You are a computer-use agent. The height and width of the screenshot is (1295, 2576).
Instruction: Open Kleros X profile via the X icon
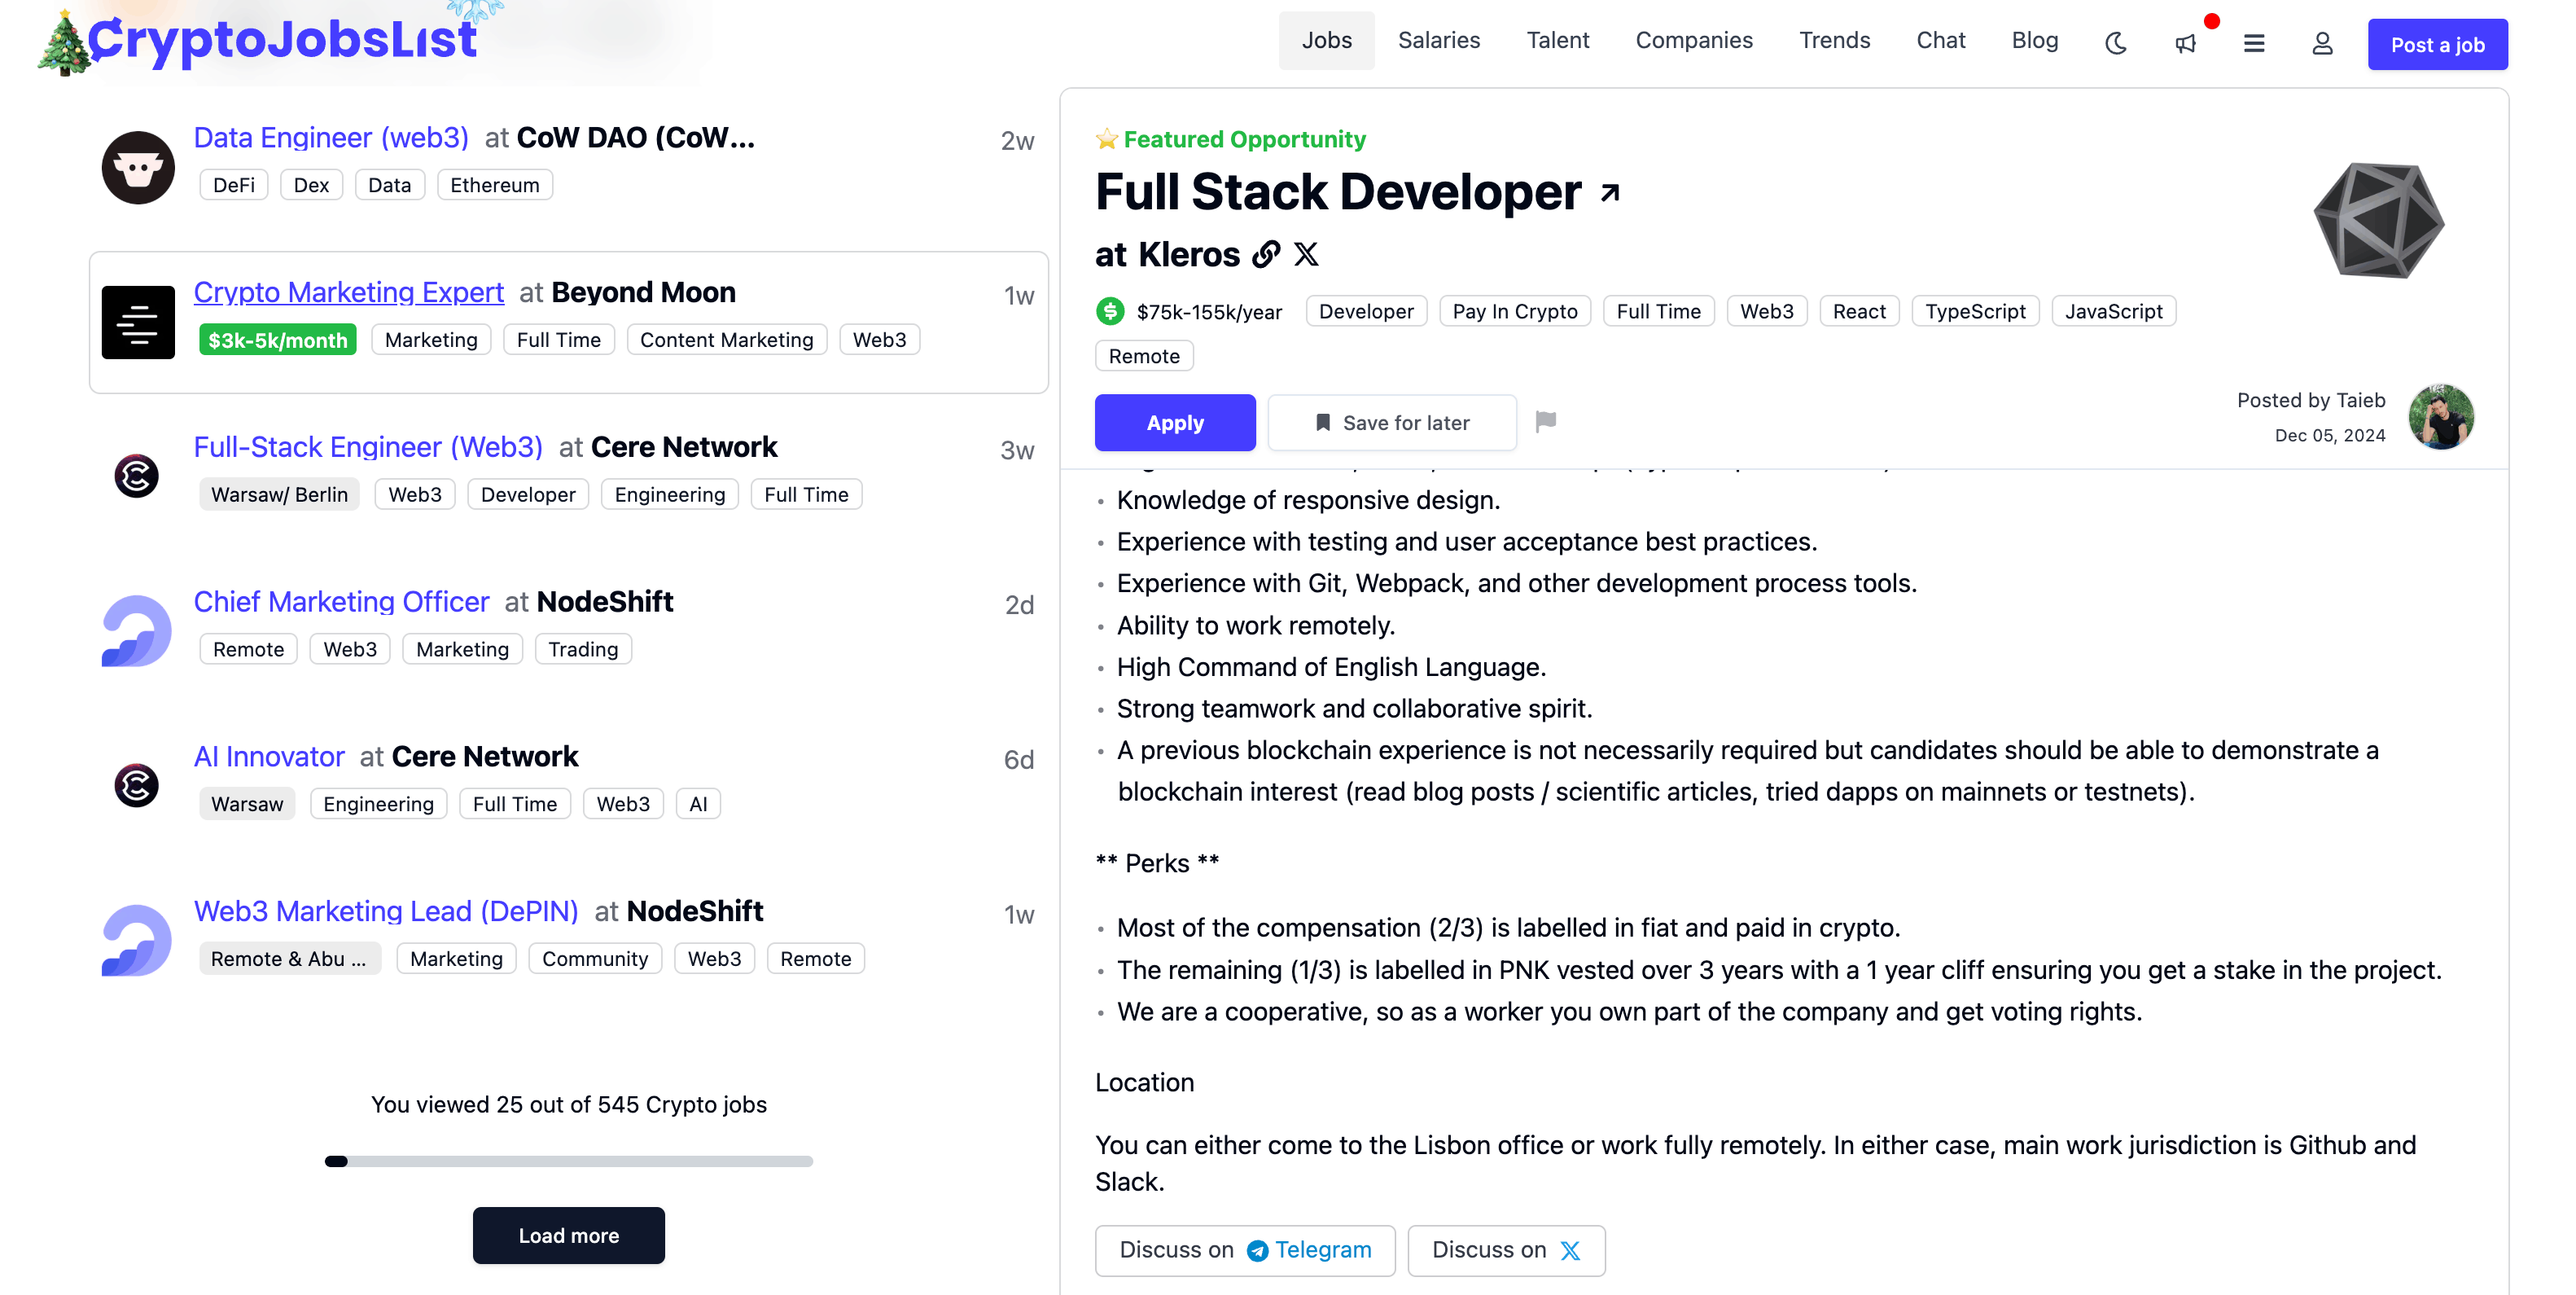pos(1306,255)
